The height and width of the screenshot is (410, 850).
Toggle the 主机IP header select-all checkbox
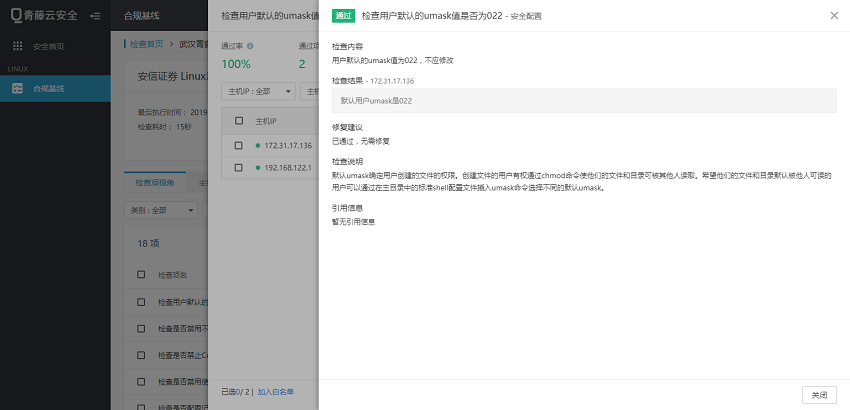239,121
